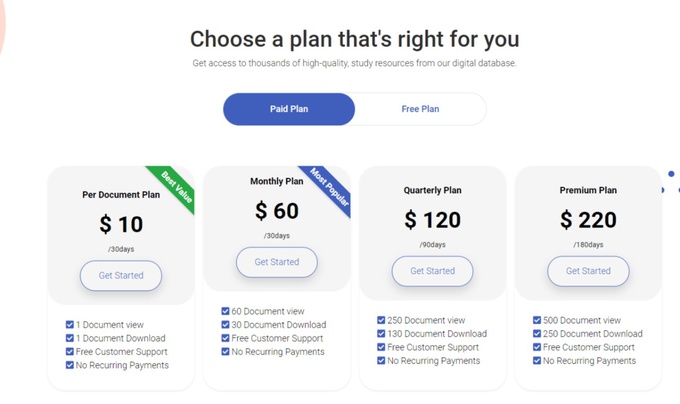Toggle the 1 Document view checkbox
The image size is (680, 404).
(70, 325)
